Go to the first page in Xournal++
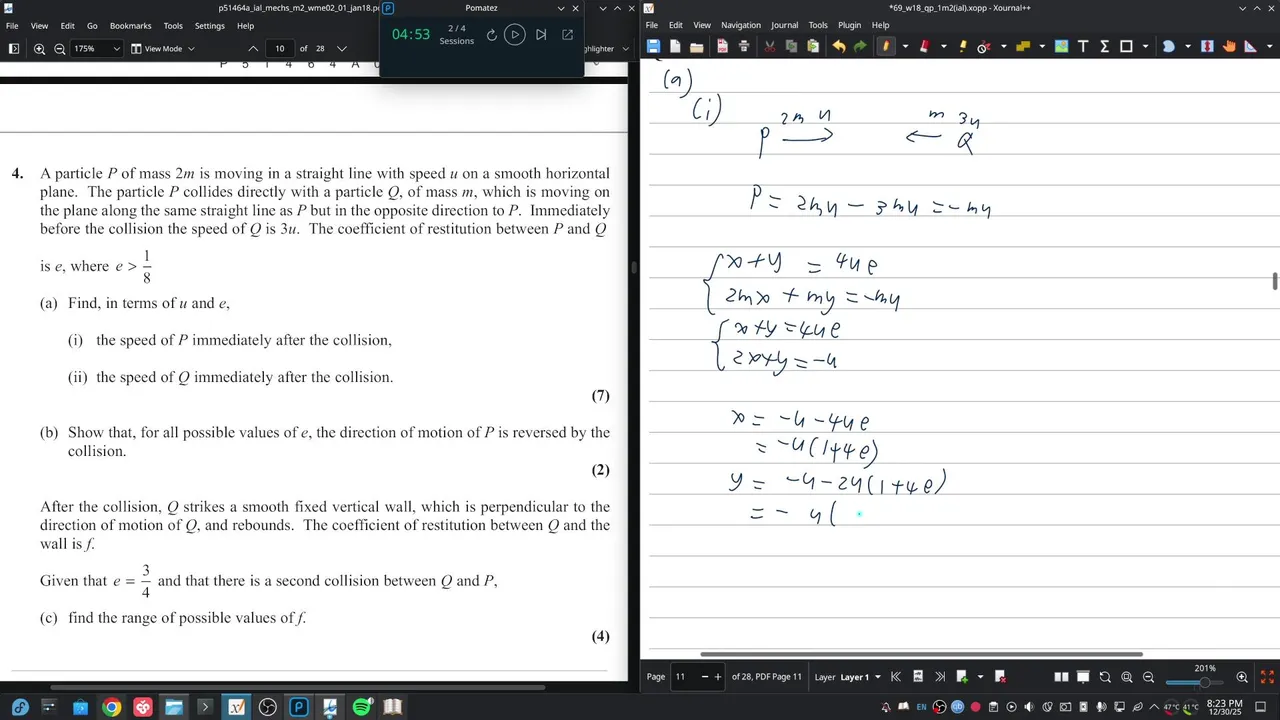This screenshot has width=1280, height=720. tap(896, 677)
